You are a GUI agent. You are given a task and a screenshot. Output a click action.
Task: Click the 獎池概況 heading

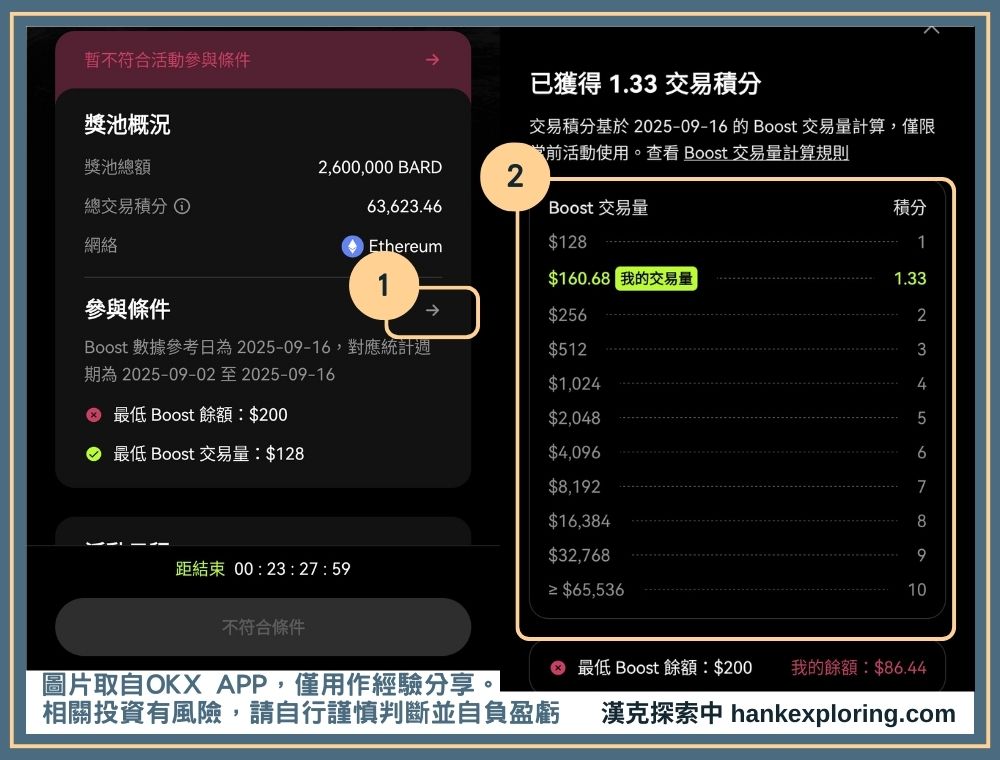click(x=127, y=124)
